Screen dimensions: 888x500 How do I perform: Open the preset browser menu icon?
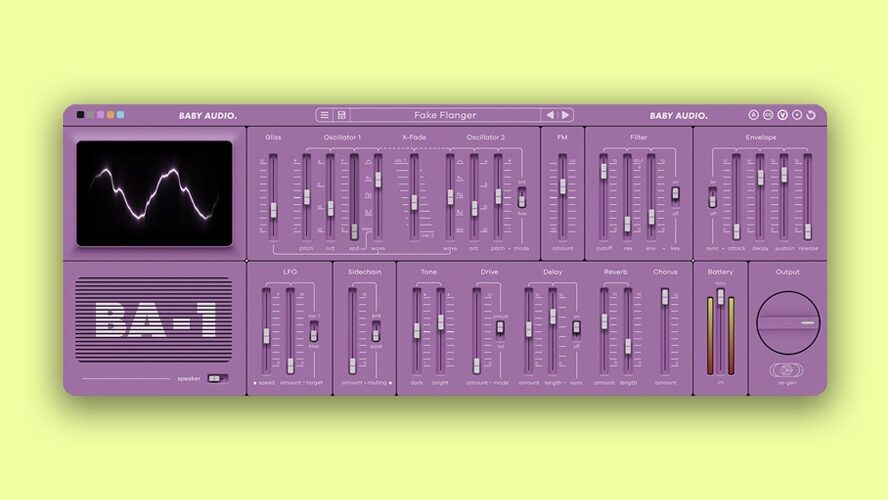325,115
